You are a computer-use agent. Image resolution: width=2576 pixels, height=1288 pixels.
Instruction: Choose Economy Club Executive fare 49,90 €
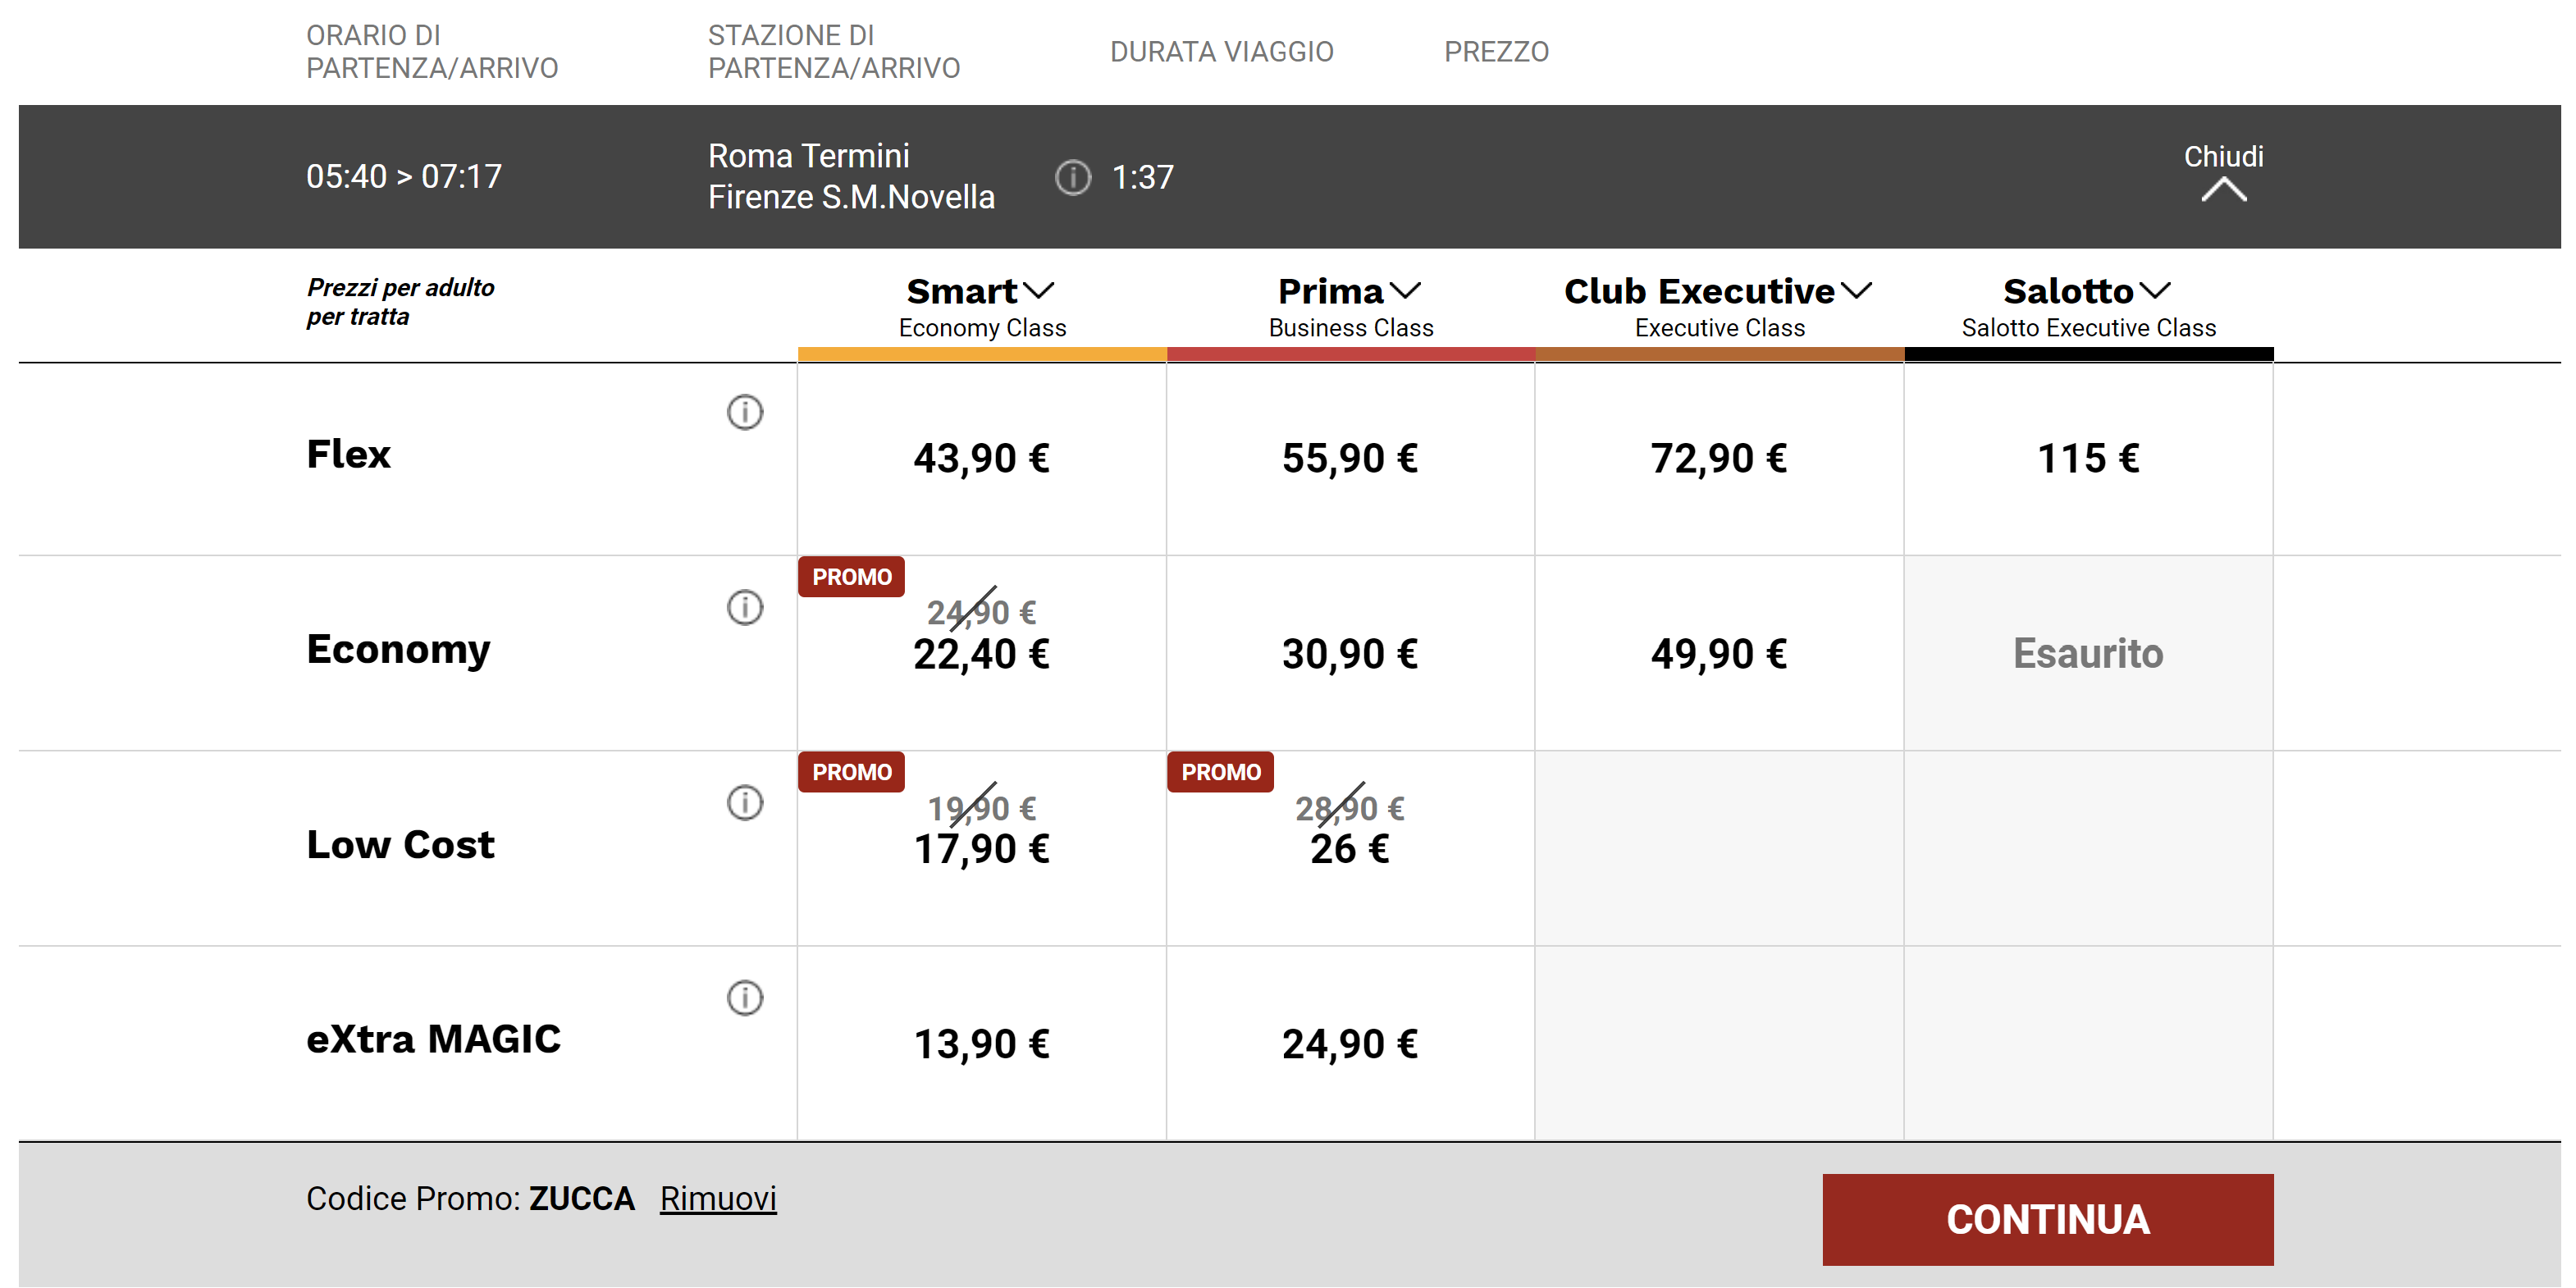click(x=1718, y=654)
